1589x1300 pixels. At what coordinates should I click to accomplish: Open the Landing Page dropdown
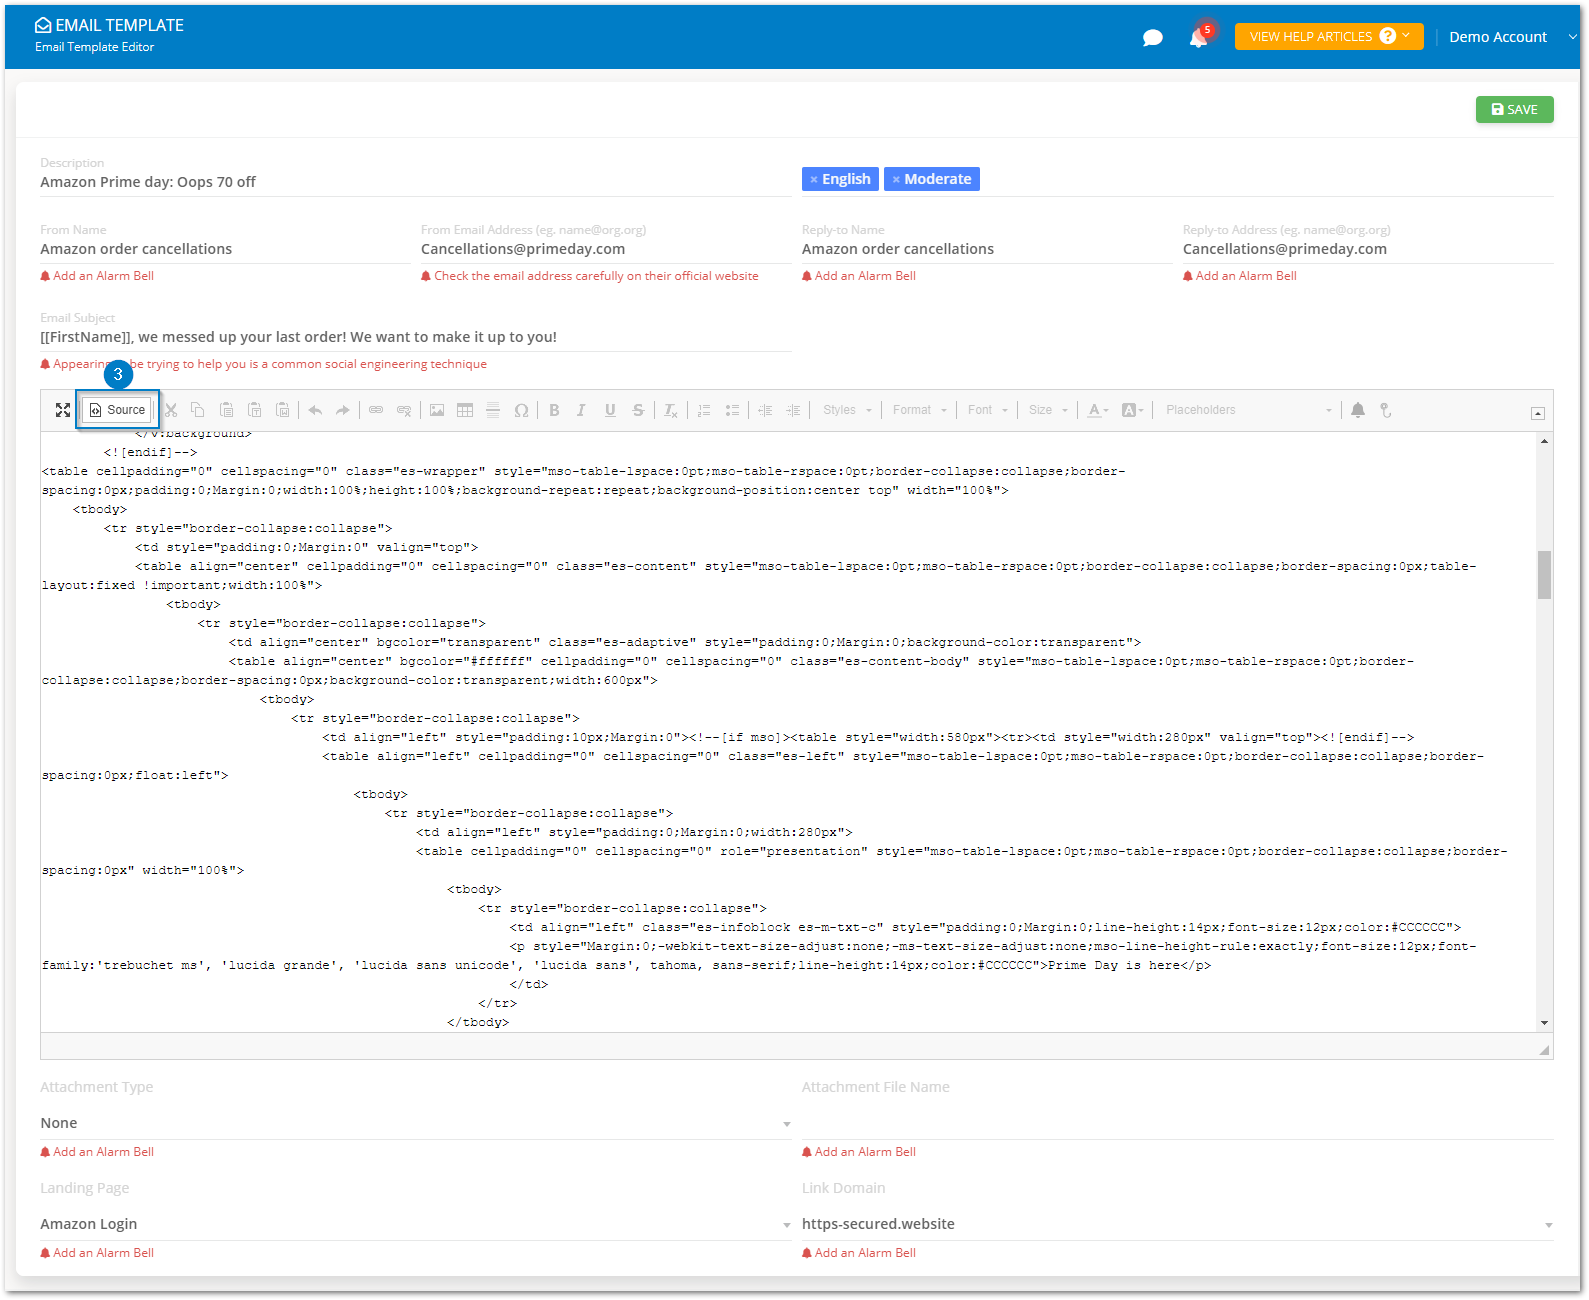click(415, 1224)
